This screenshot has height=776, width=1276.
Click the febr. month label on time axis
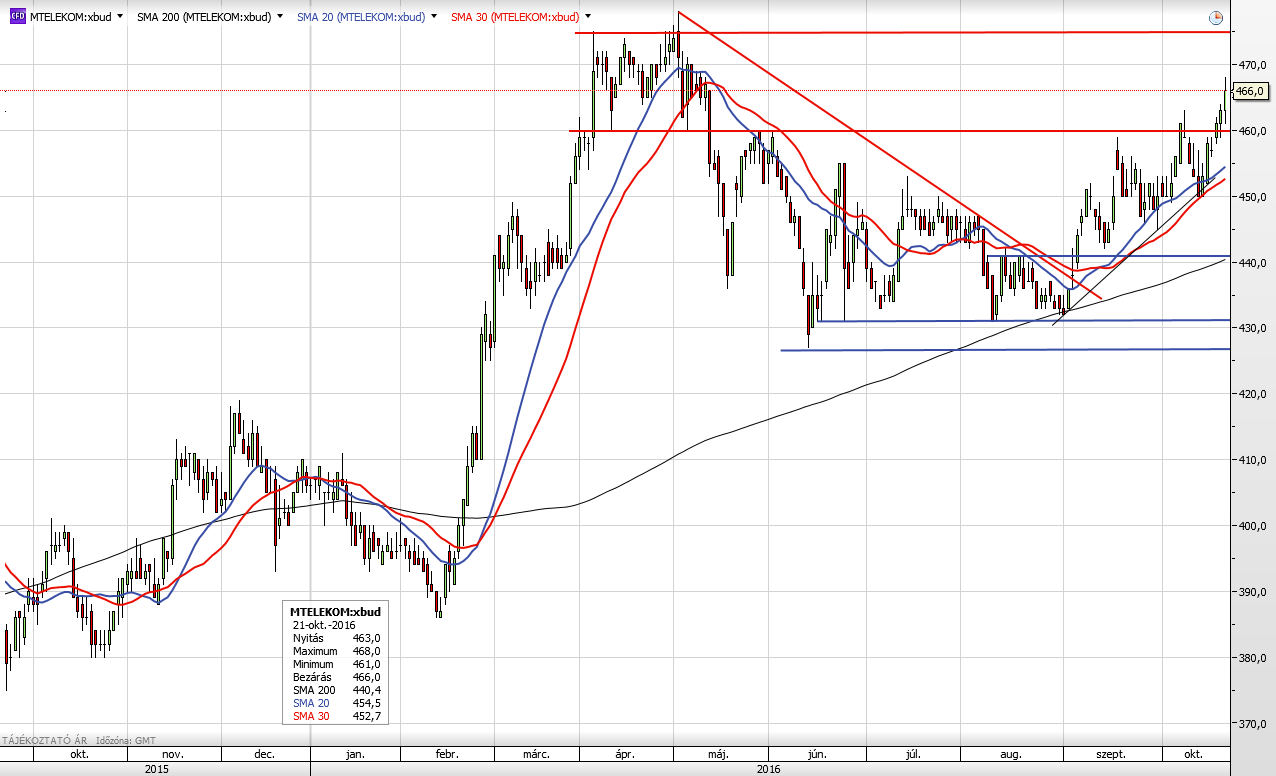(x=447, y=754)
